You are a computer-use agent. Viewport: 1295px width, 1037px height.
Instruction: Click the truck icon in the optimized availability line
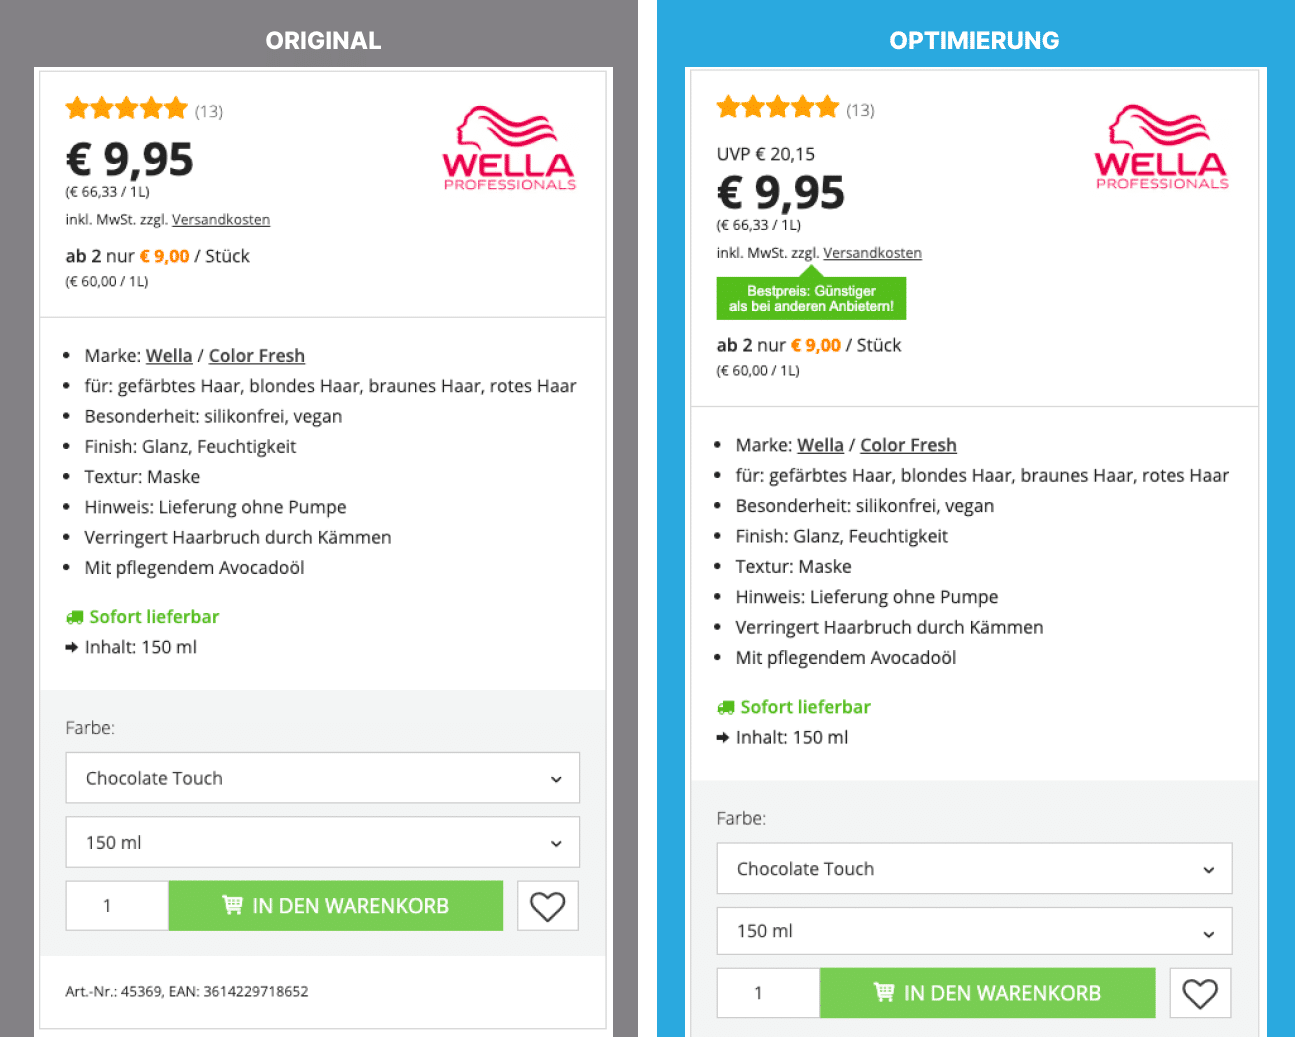(725, 706)
